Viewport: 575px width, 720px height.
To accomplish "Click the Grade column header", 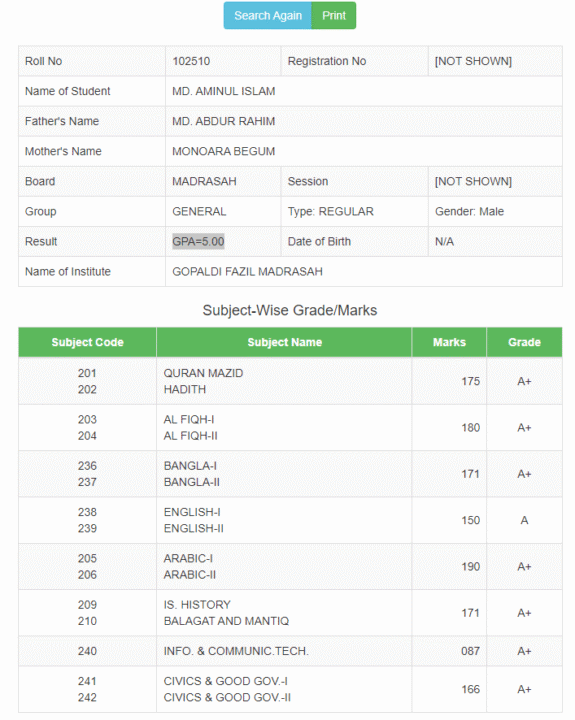I will click(x=524, y=342).
